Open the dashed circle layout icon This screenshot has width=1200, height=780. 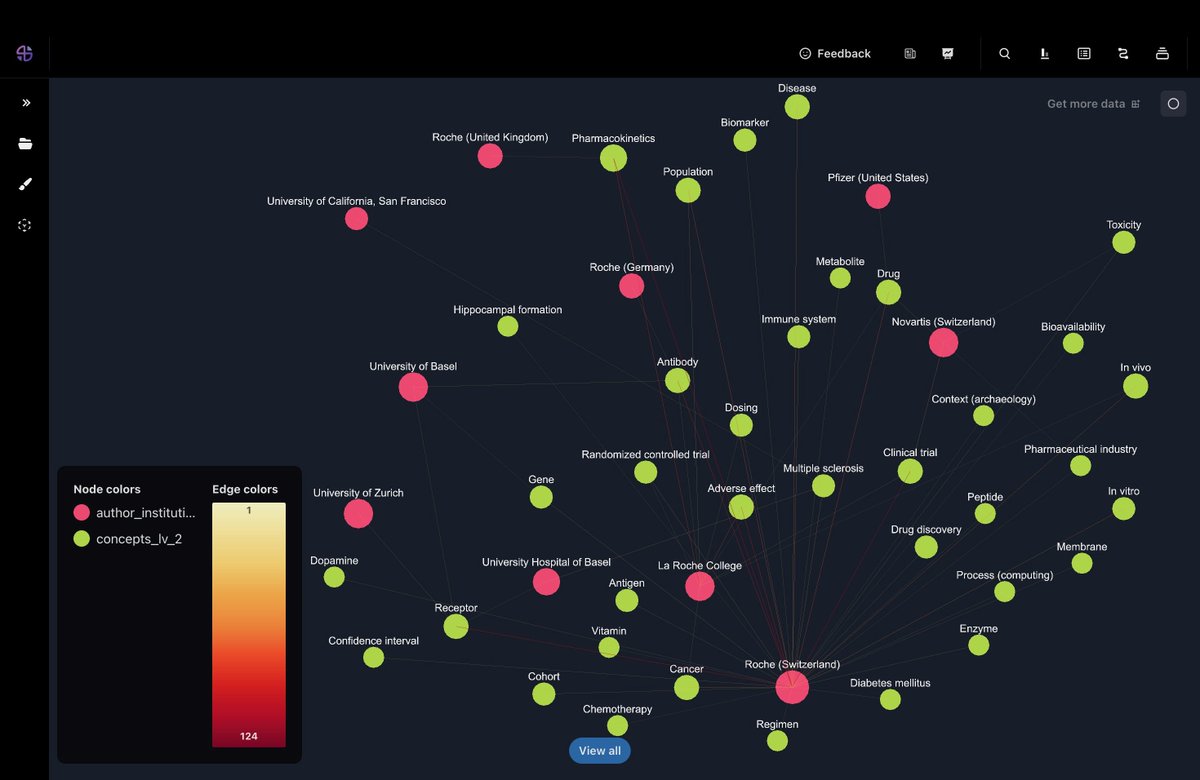25,226
